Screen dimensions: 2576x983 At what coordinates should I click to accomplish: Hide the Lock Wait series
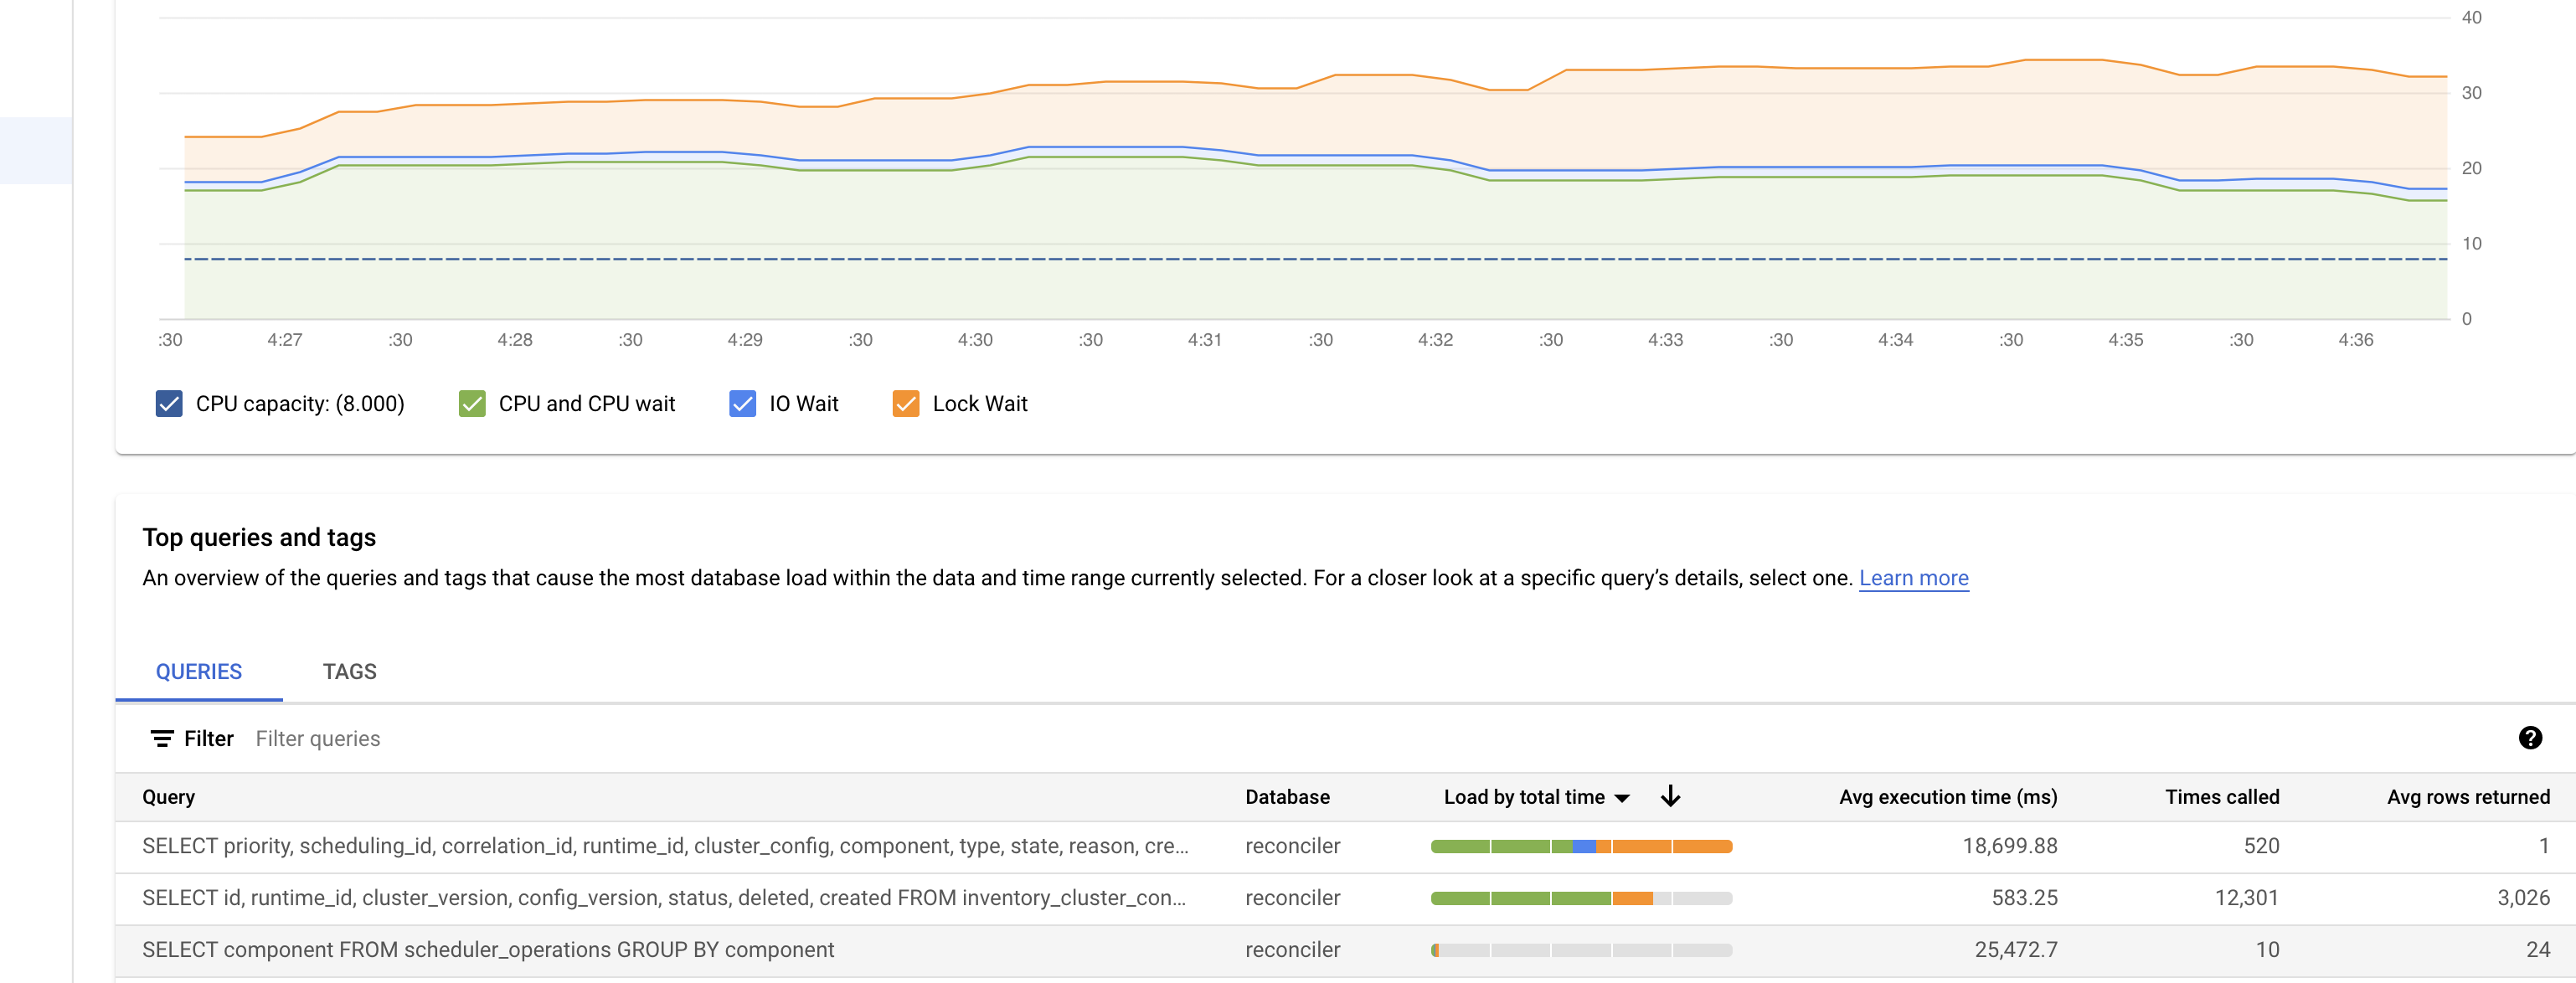[905, 404]
